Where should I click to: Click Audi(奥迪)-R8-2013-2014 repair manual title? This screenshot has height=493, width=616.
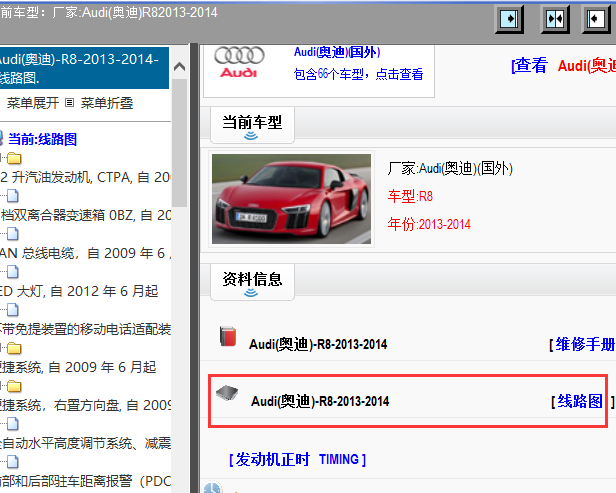pyautogui.click(x=318, y=345)
